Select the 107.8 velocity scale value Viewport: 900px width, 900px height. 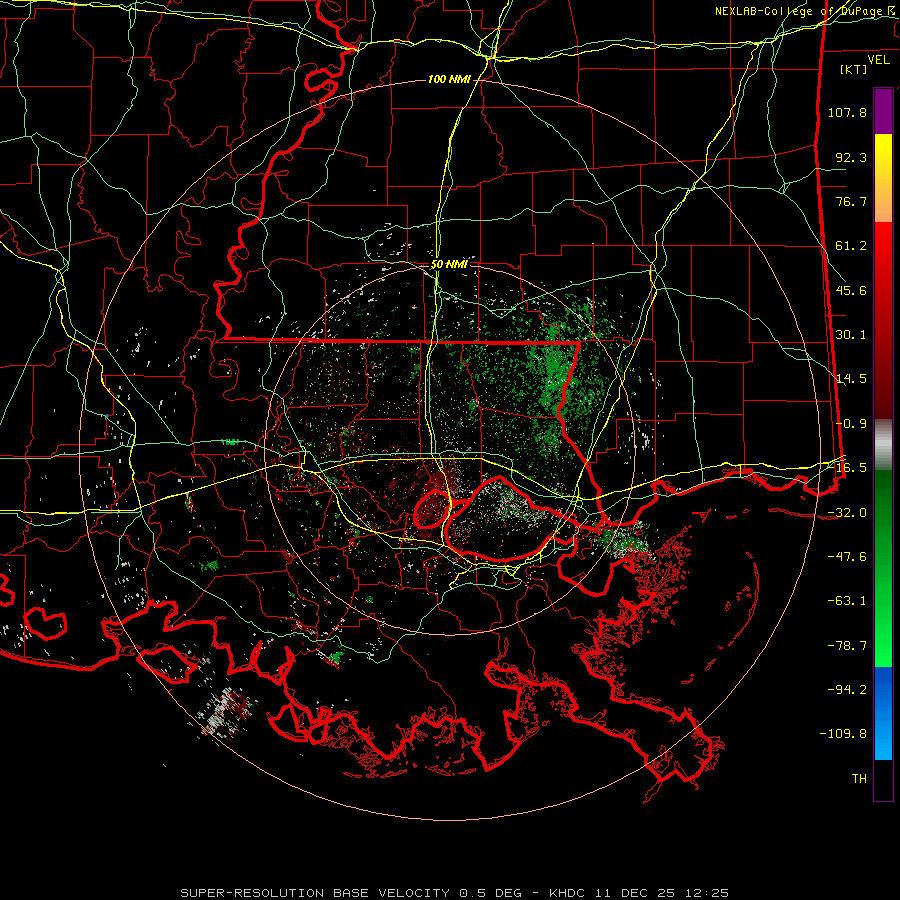point(847,112)
